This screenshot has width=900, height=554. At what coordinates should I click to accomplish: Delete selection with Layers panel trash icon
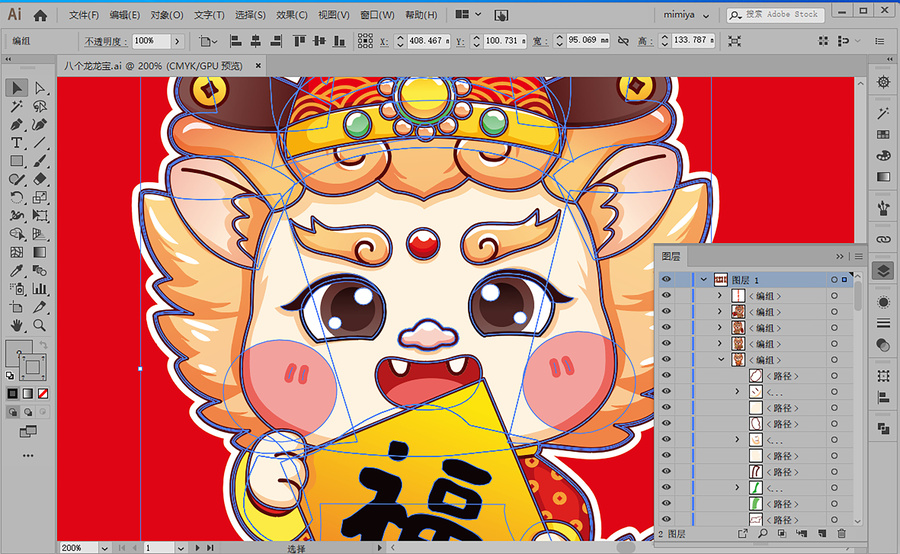tap(841, 533)
